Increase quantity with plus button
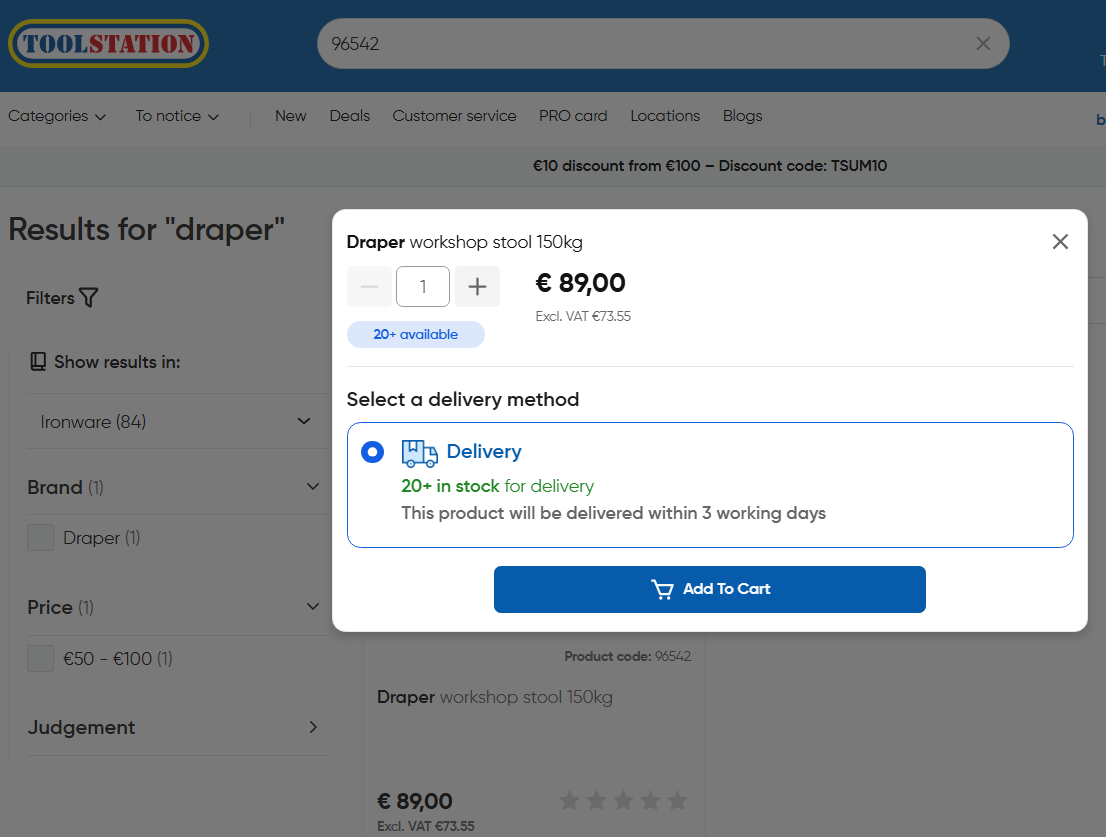The height and width of the screenshot is (837, 1106). click(x=477, y=287)
